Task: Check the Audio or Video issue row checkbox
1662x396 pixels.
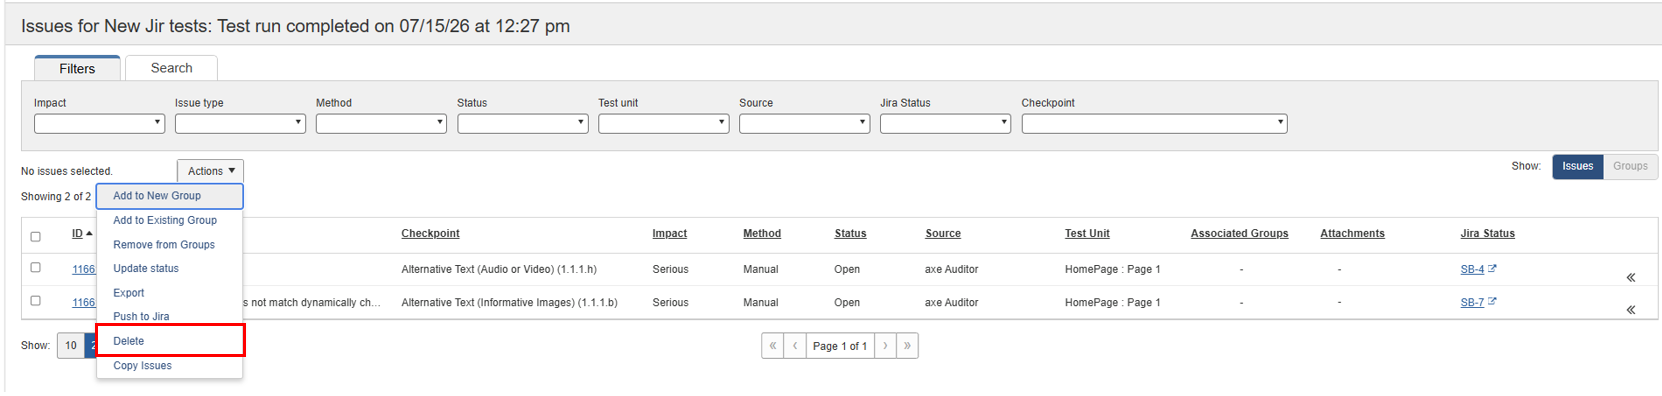Action: coord(35,267)
